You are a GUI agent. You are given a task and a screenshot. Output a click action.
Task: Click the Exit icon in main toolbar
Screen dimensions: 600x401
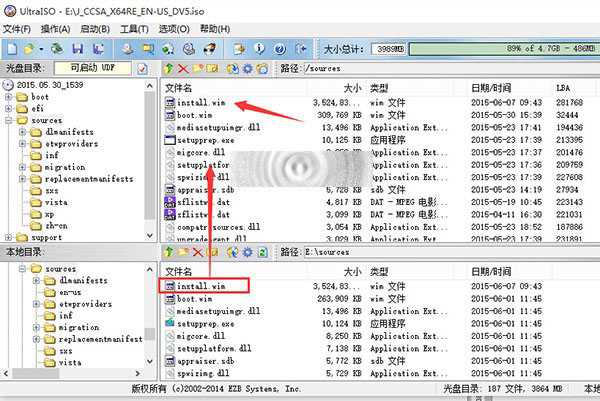(x=301, y=49)
